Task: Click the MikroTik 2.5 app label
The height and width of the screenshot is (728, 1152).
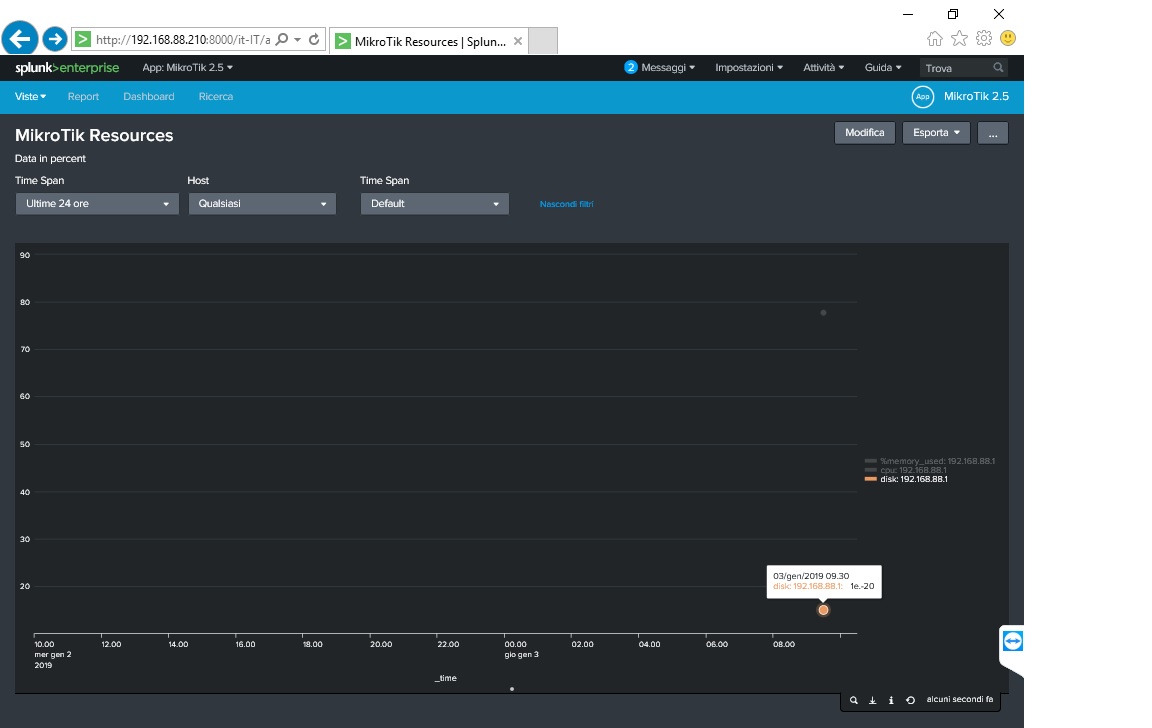Action: coord(976,97)
